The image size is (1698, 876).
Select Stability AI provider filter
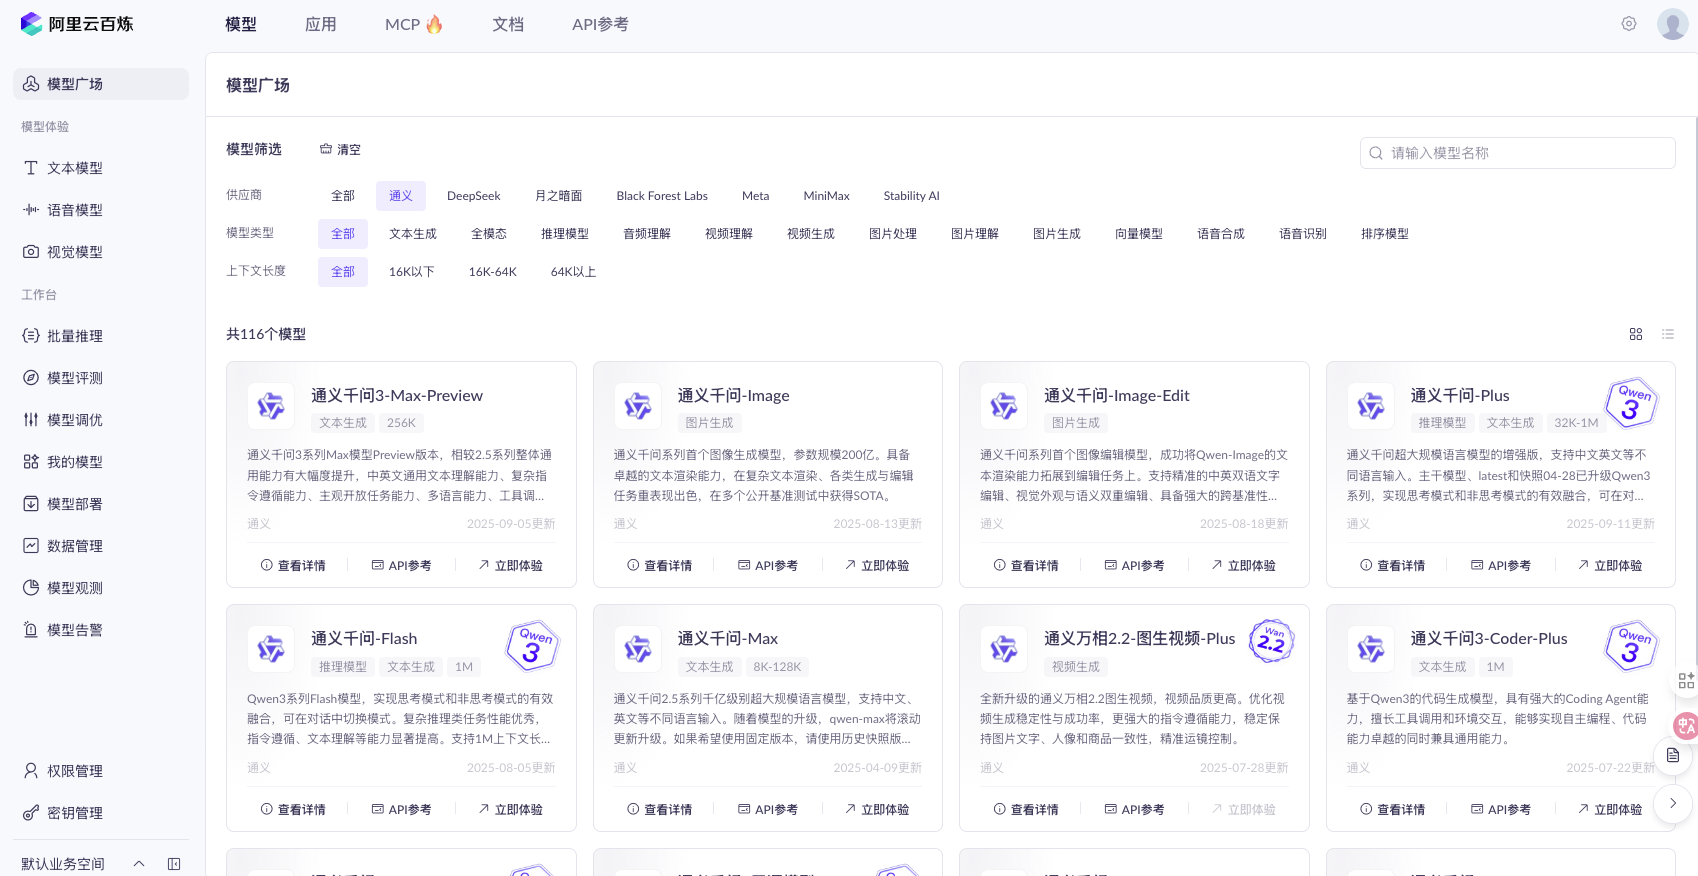(x=912, y=196)
